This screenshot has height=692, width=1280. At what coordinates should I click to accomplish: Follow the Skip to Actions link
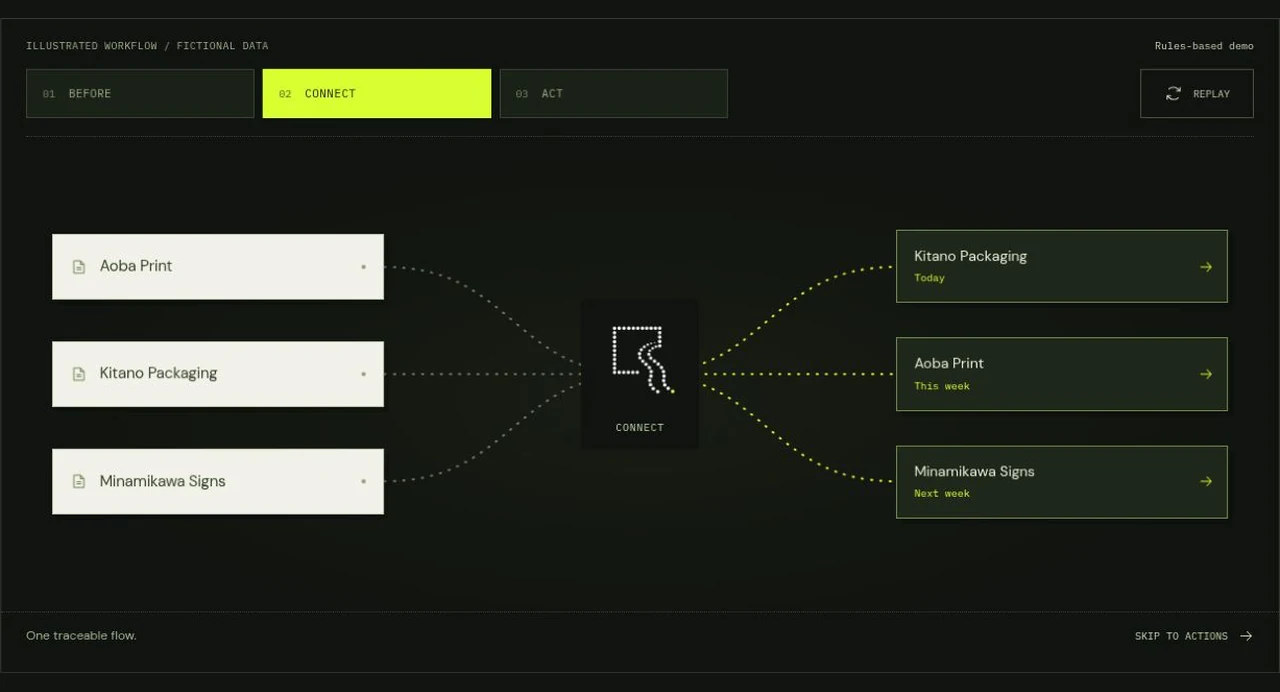click(1194, 636)
